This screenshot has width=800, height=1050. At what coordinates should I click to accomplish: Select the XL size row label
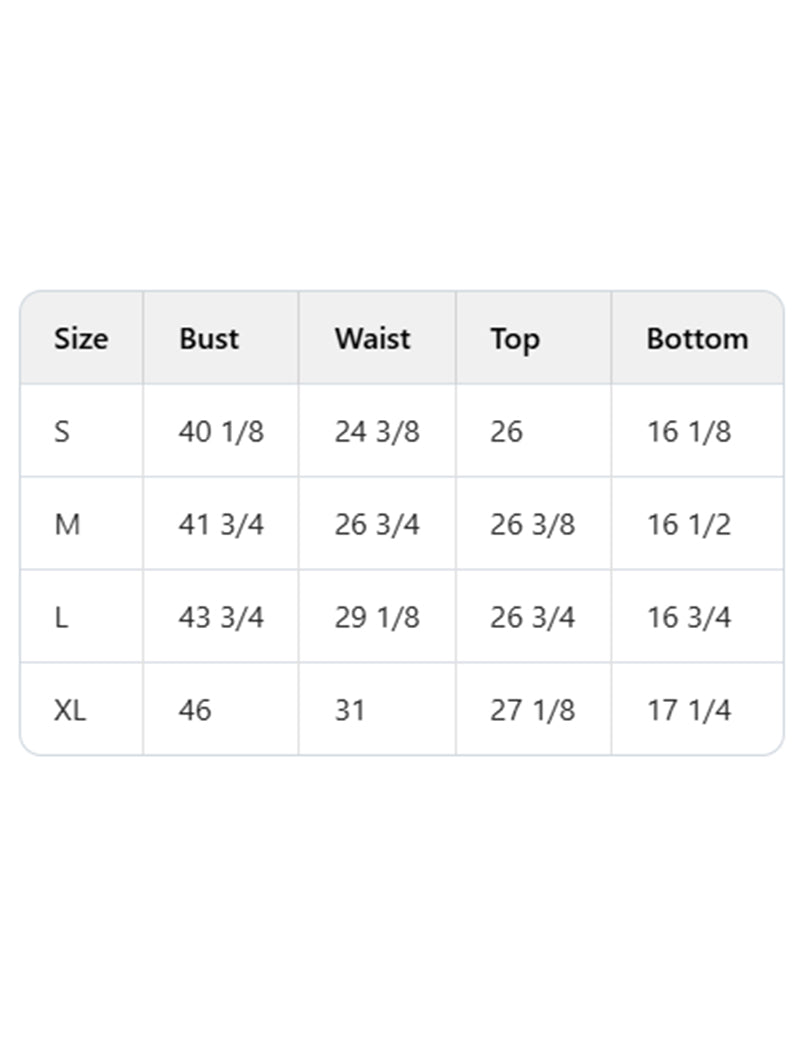[70, 710]
